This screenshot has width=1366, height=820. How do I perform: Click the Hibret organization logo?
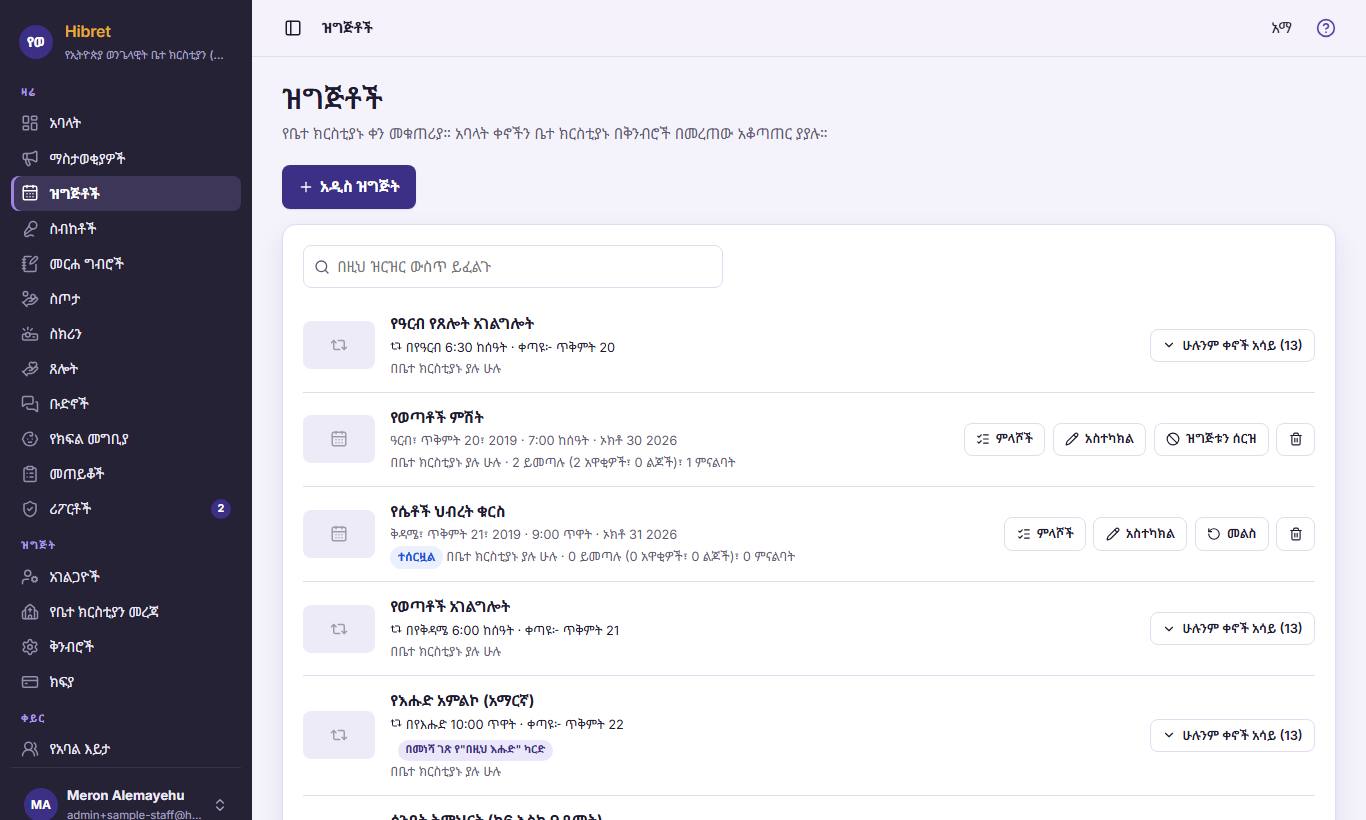(x=37, y=42)
